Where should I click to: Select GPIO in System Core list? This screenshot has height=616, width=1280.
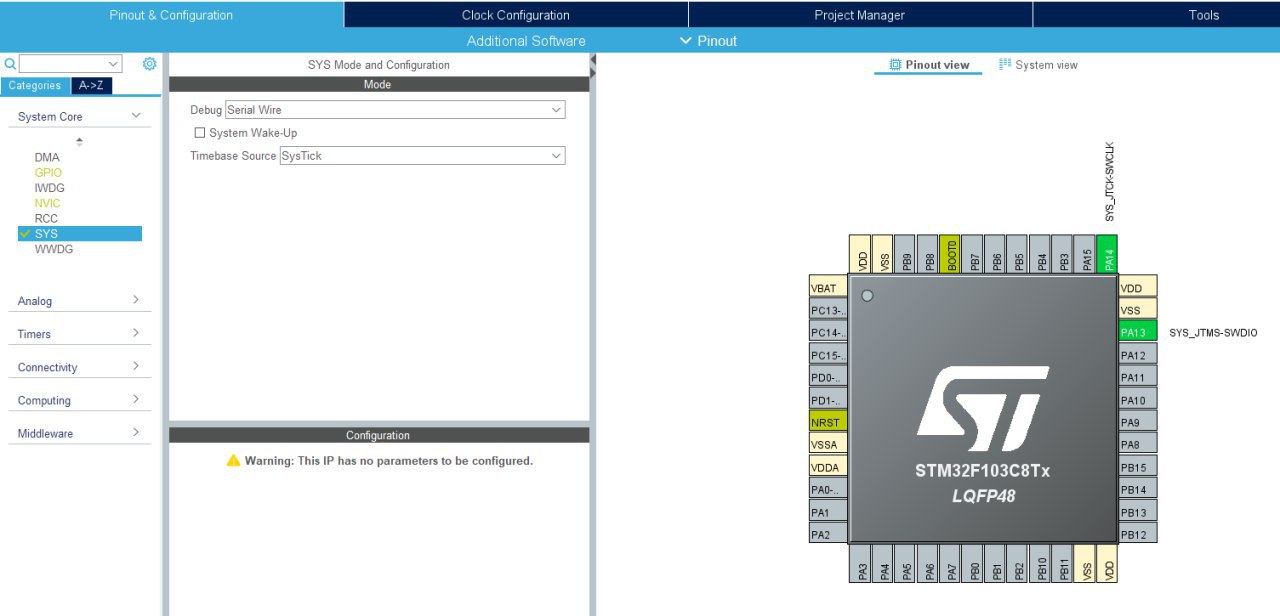point(48,173)
